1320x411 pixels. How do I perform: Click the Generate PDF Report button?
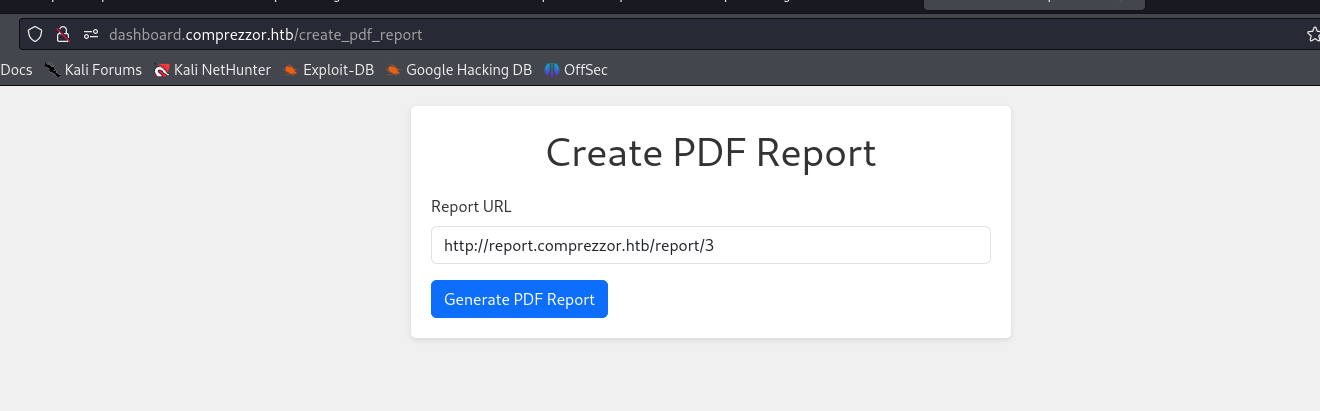[x=519, y=299]
